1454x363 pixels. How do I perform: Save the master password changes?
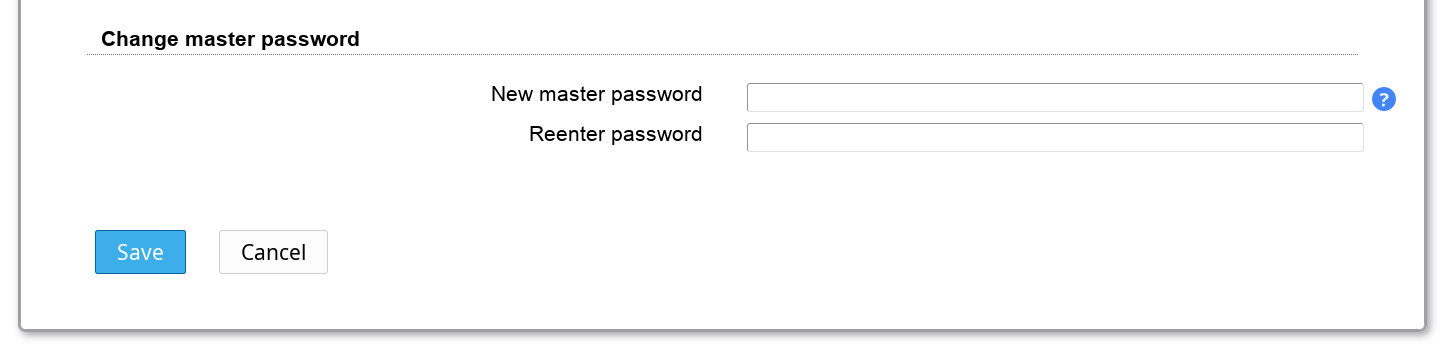coord(140,252)
